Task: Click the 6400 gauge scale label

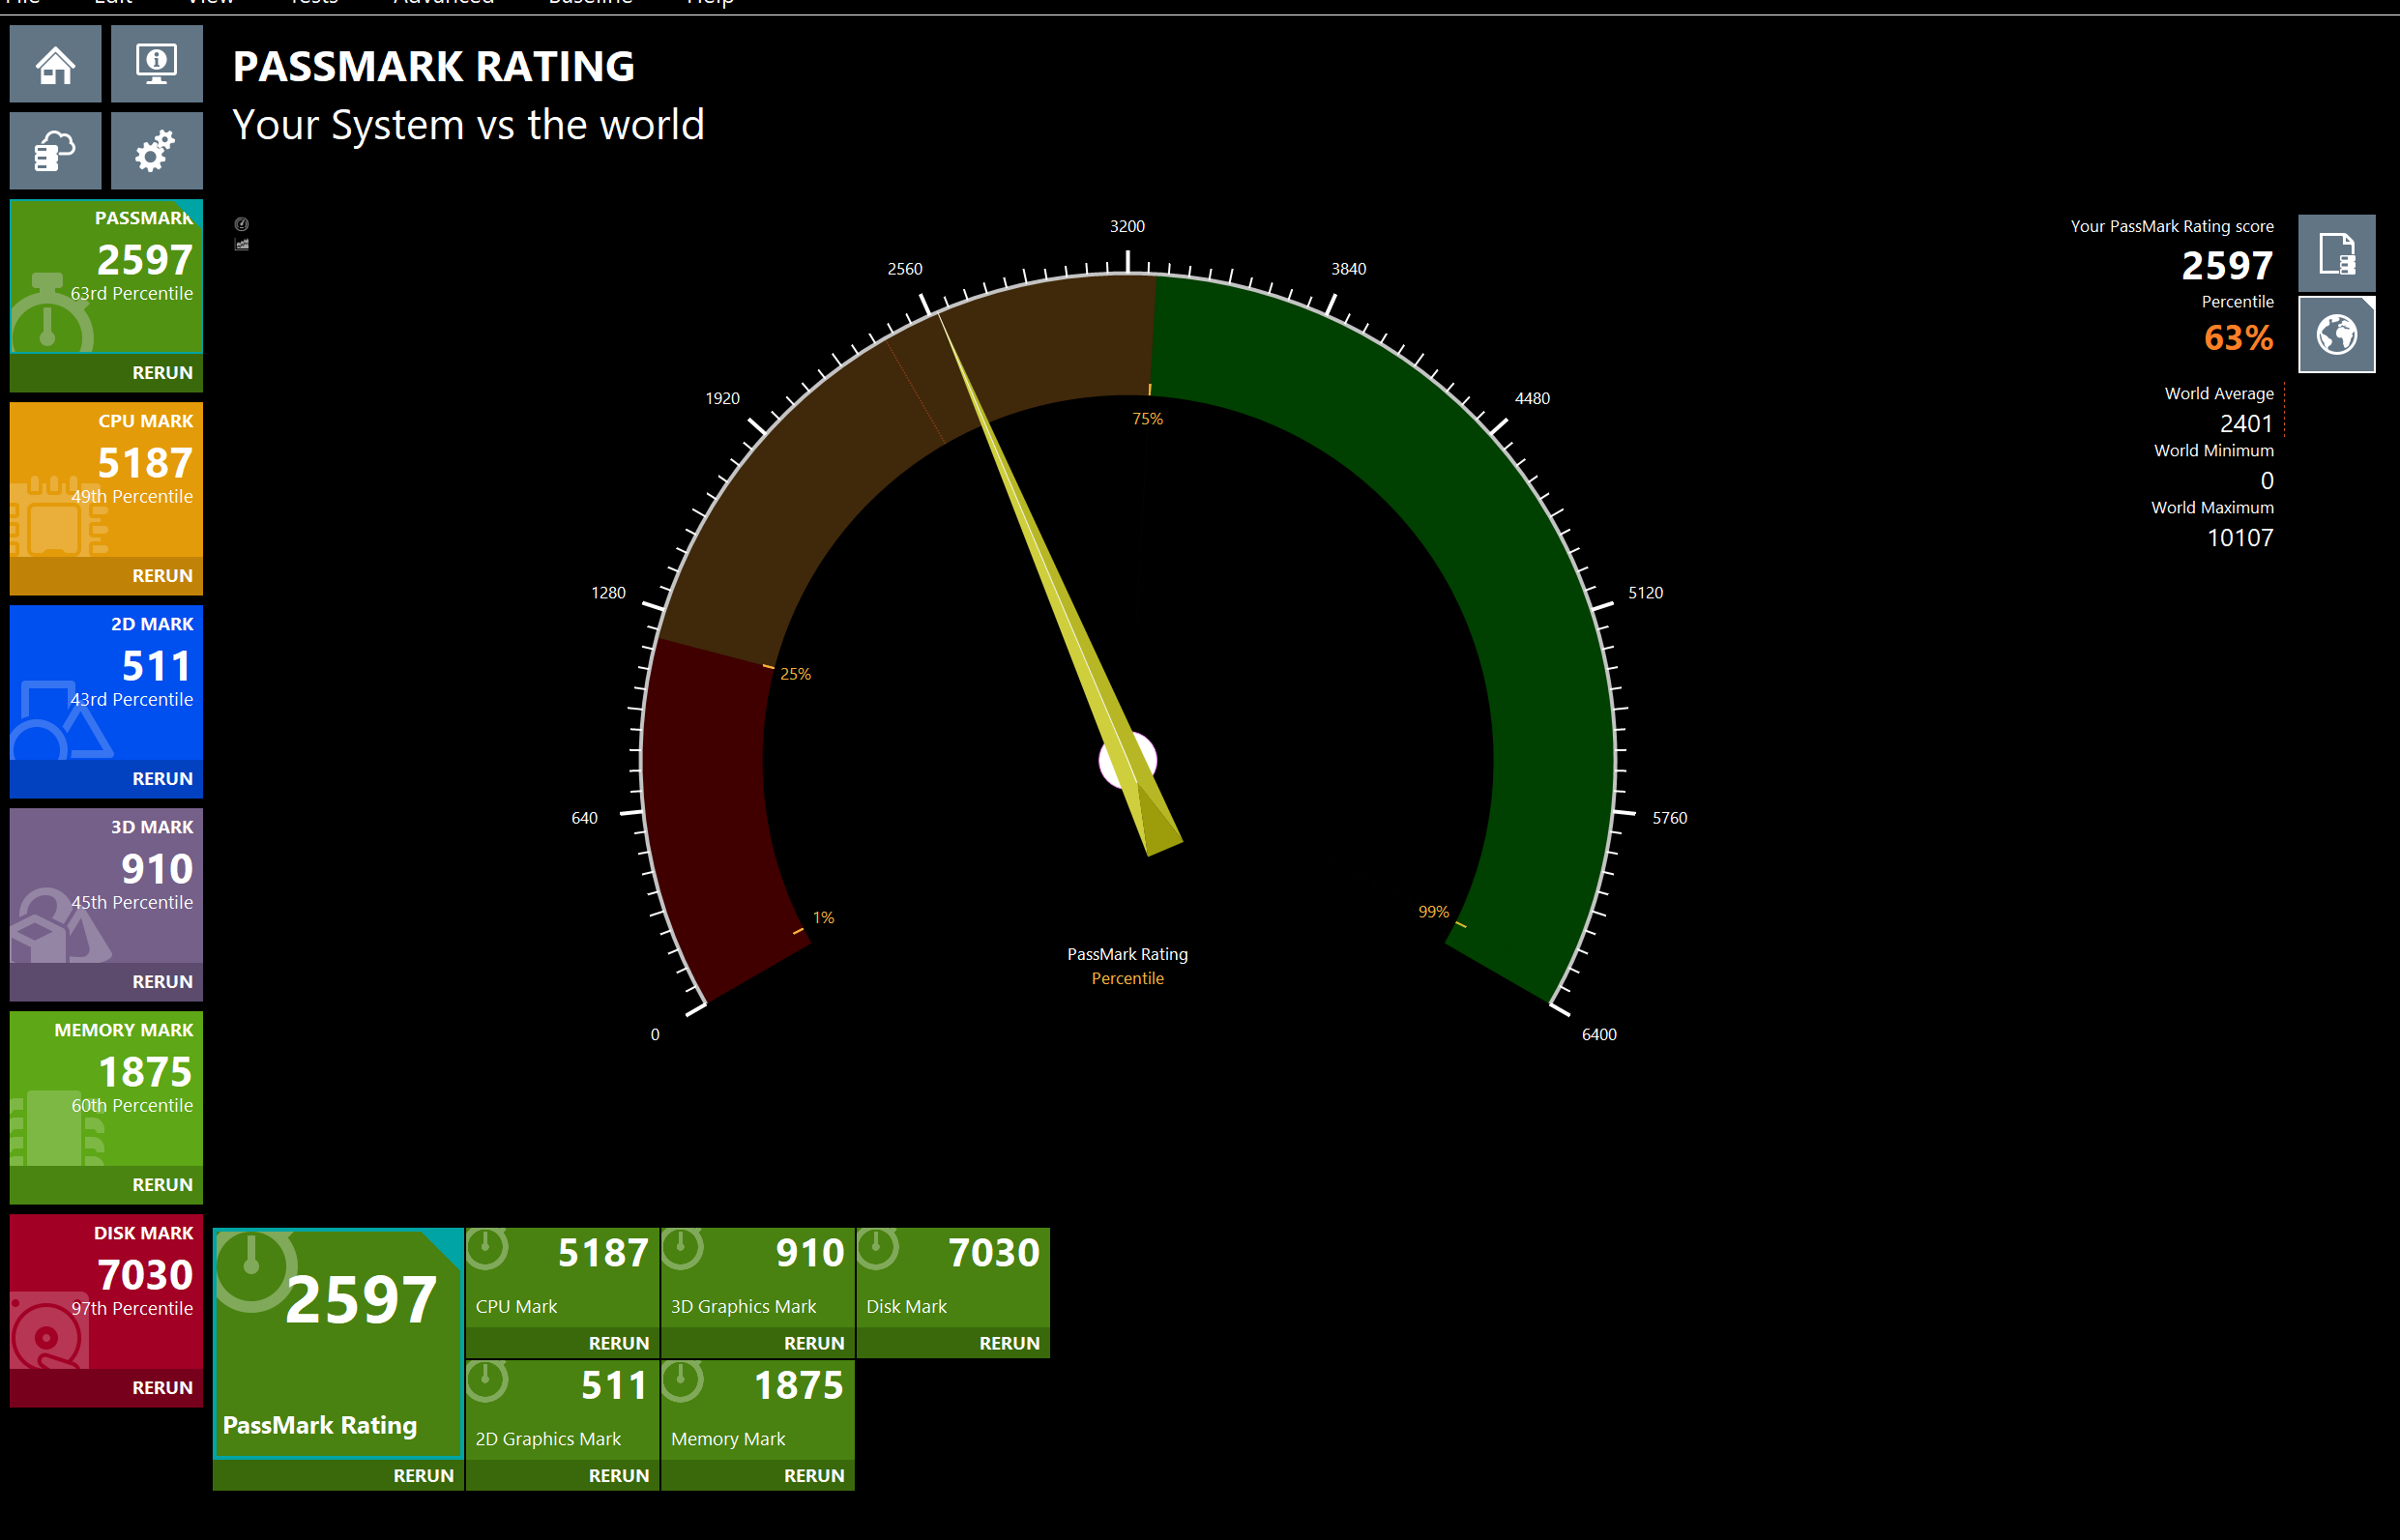Action: [1599, 1035]
